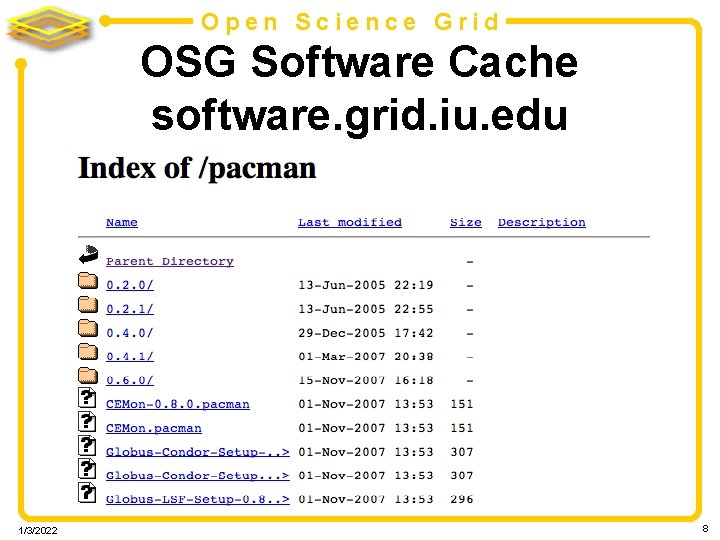This screenshot has height=540, width=720.
Task: Click the date 15-Nov-2007 16:18
Action: [x=366, y=380]
